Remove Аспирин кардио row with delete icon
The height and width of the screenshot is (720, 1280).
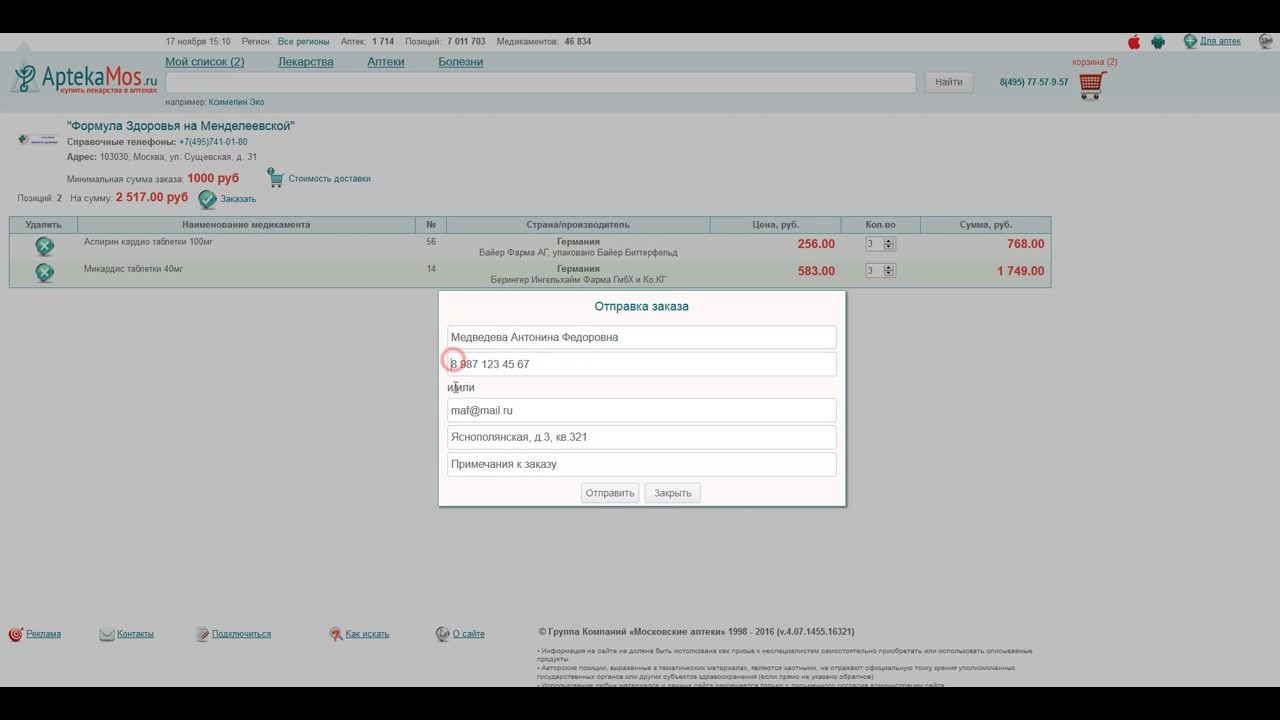point(44,246)
